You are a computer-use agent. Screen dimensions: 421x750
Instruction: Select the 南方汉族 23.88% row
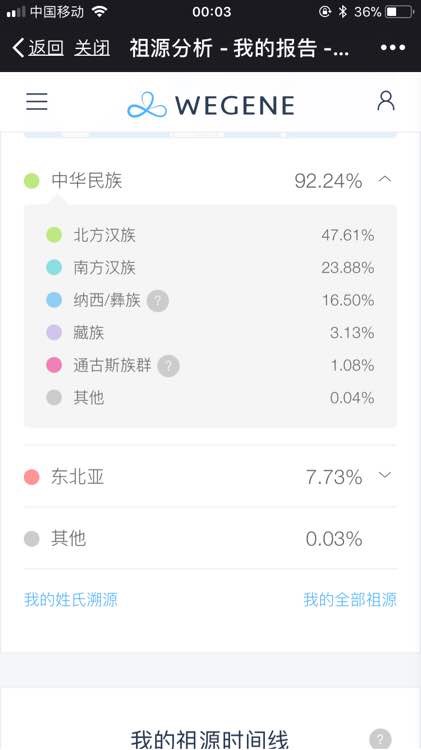pos(210,267)
